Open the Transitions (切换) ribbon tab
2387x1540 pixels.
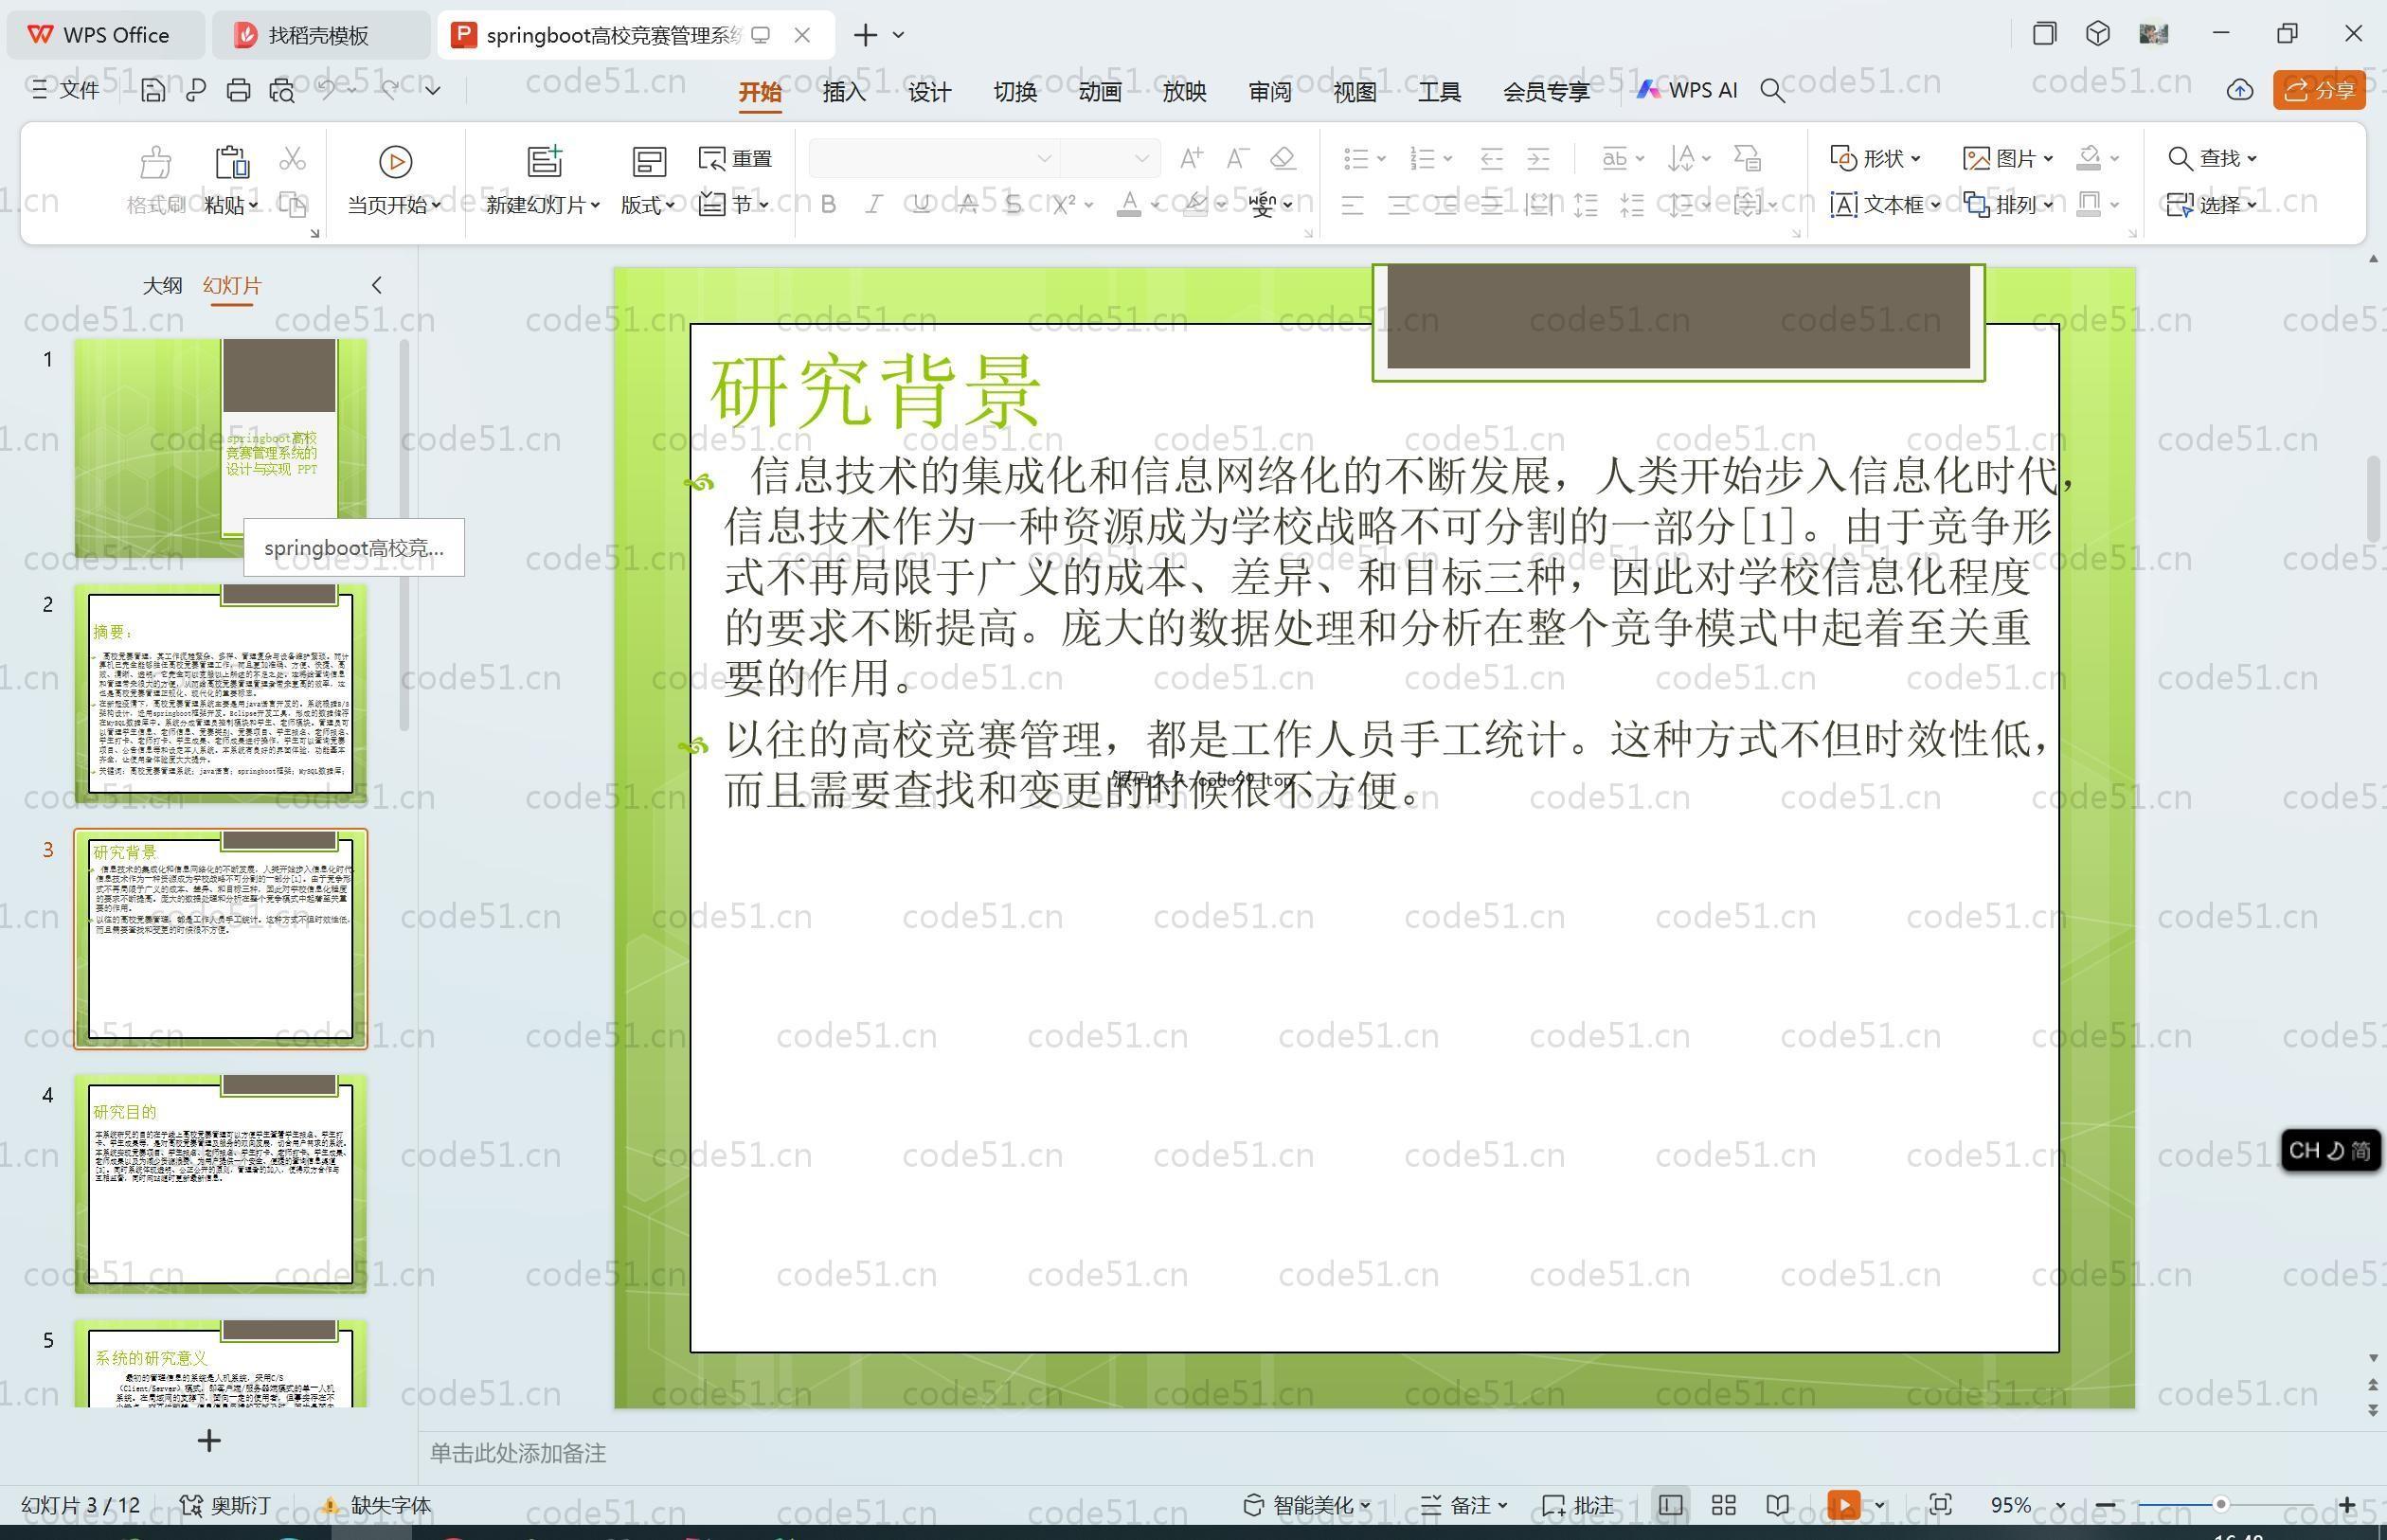(x=1015, y=92)
